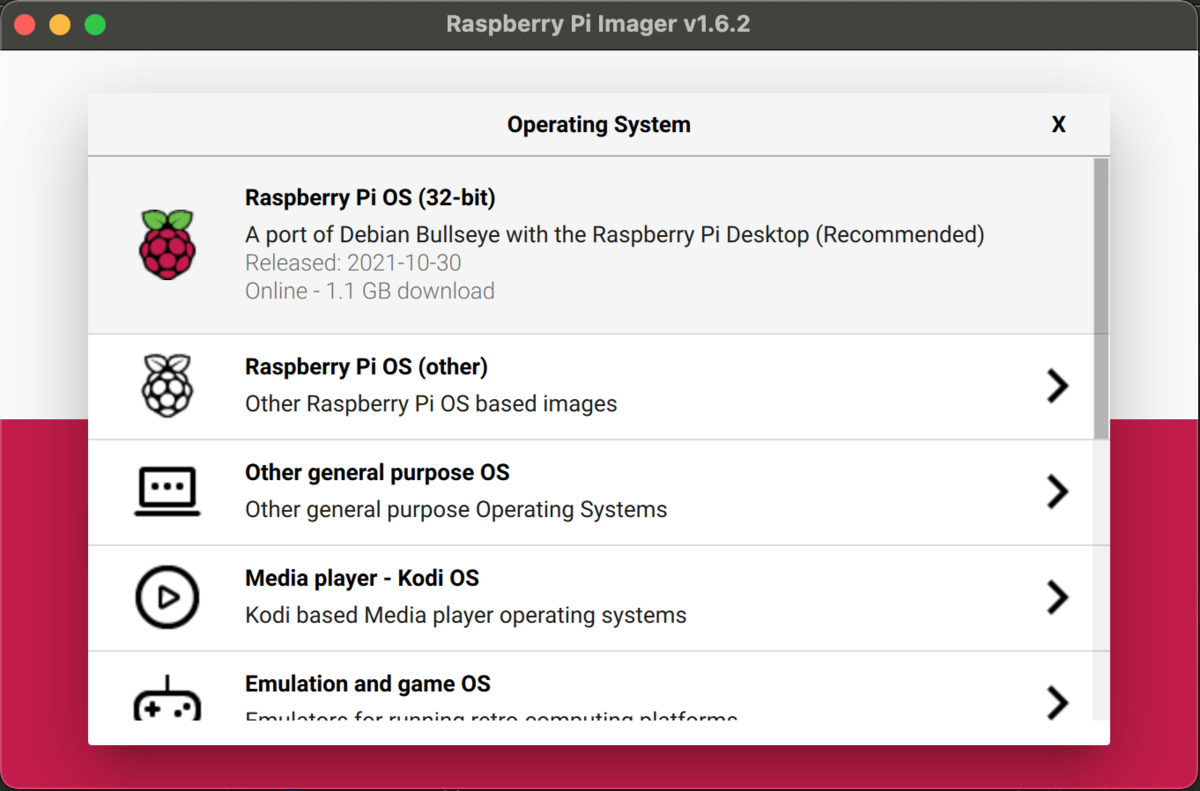
Task: Close the Operating System dialog with X
Action: point(1058,125)
